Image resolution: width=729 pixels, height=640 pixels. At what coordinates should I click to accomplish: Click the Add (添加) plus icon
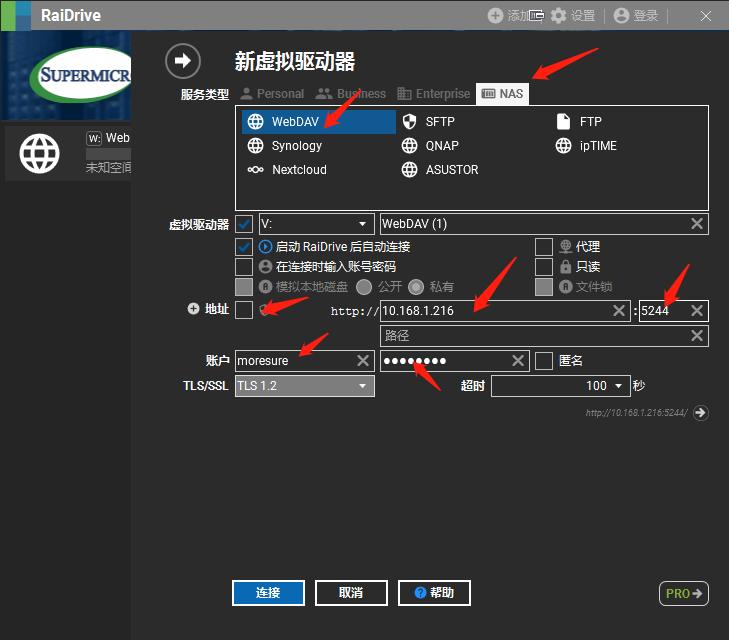tap(495, 16)
